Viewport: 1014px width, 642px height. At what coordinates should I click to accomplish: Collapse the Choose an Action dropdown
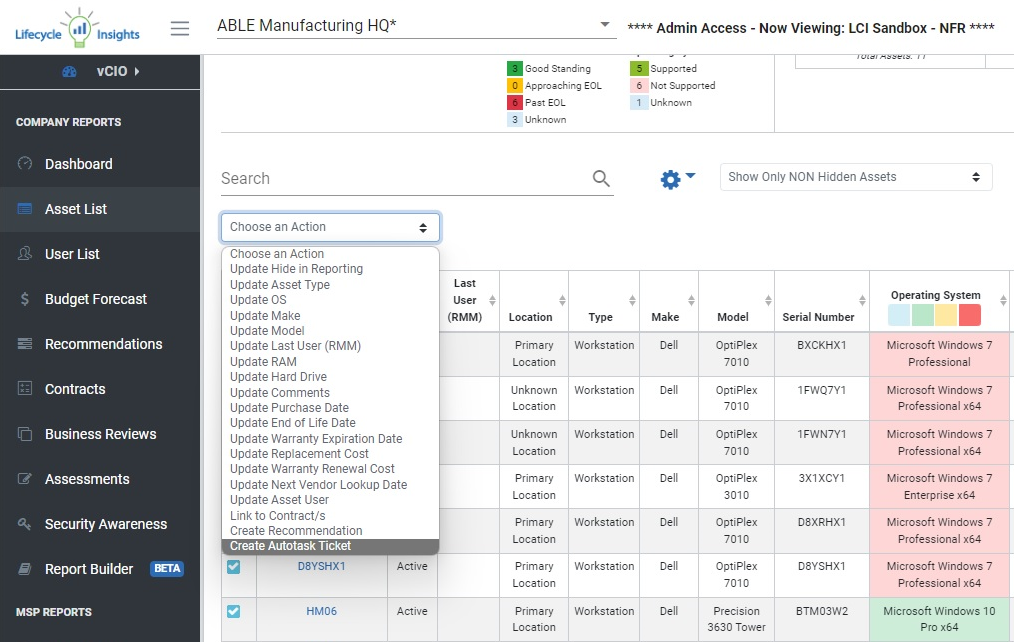pyautogui.click(x=330, y=227)
